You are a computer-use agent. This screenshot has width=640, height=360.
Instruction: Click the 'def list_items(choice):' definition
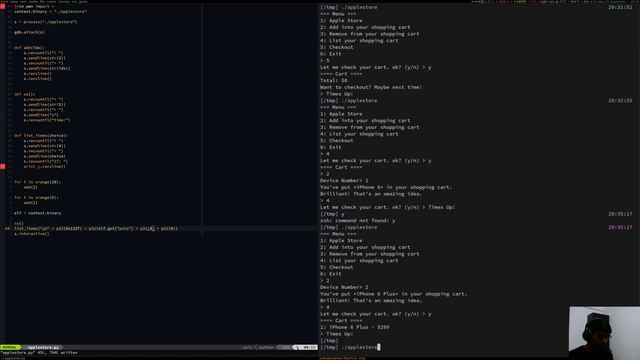tap(41, 136)
